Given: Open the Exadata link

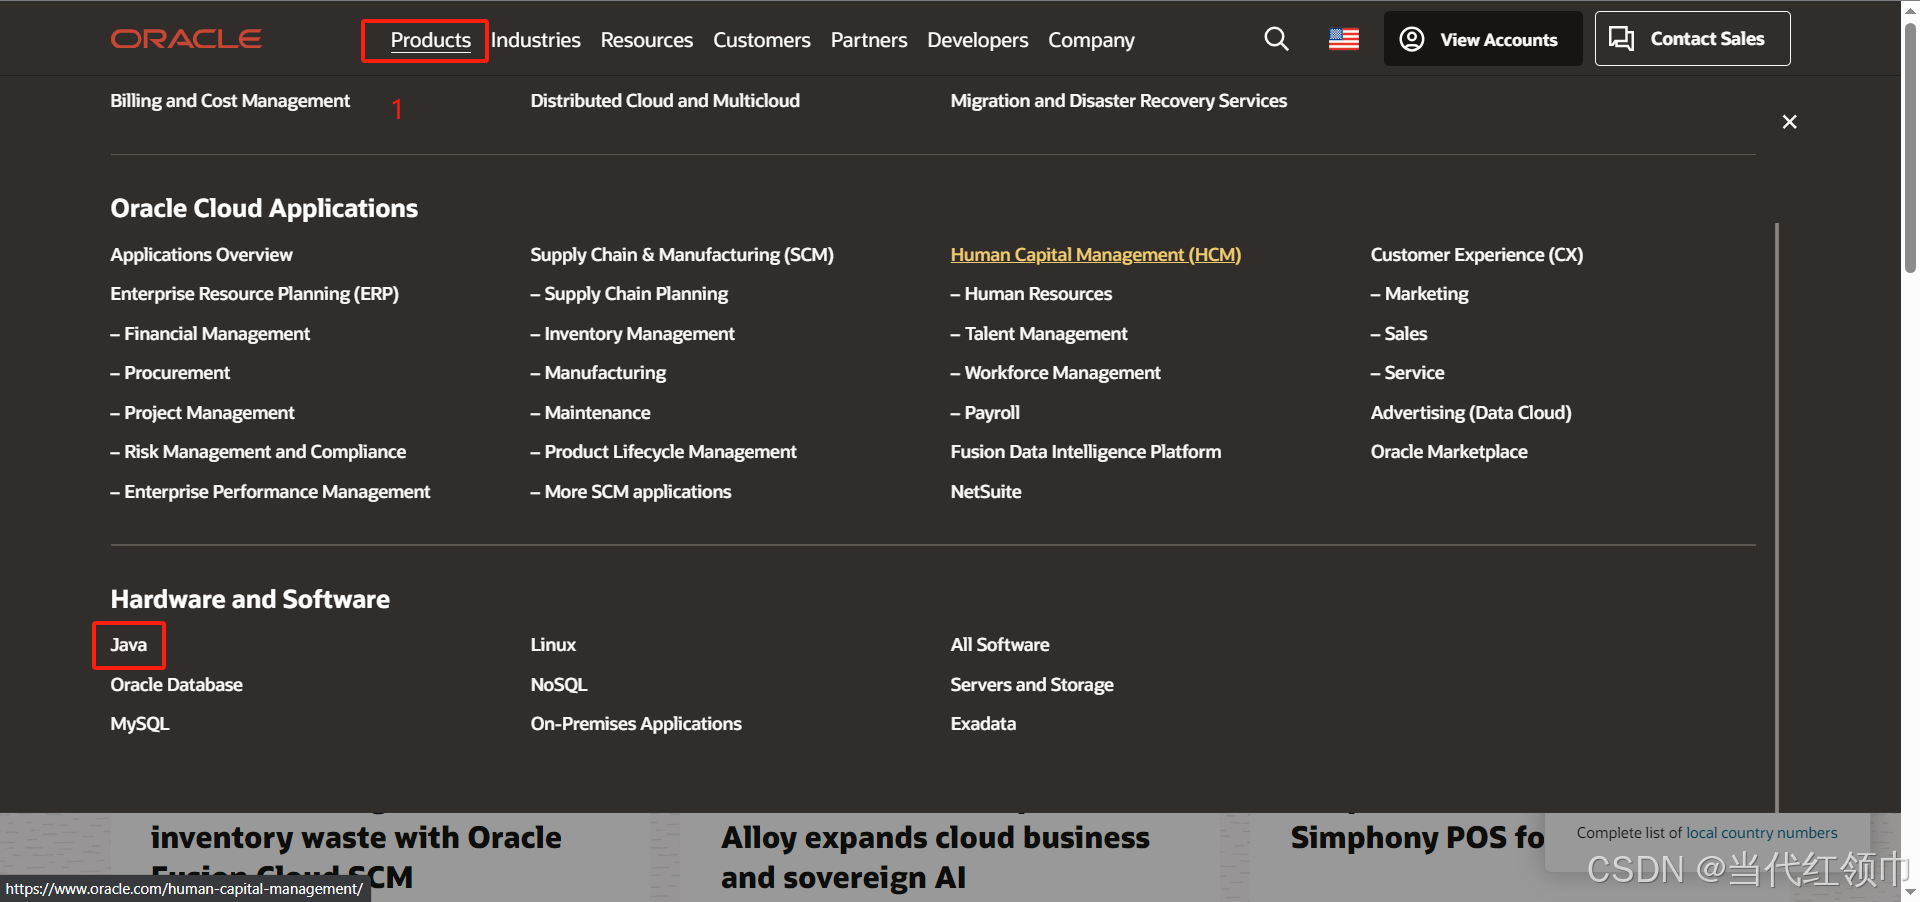Looking at the screenshot, I should 983,724.
